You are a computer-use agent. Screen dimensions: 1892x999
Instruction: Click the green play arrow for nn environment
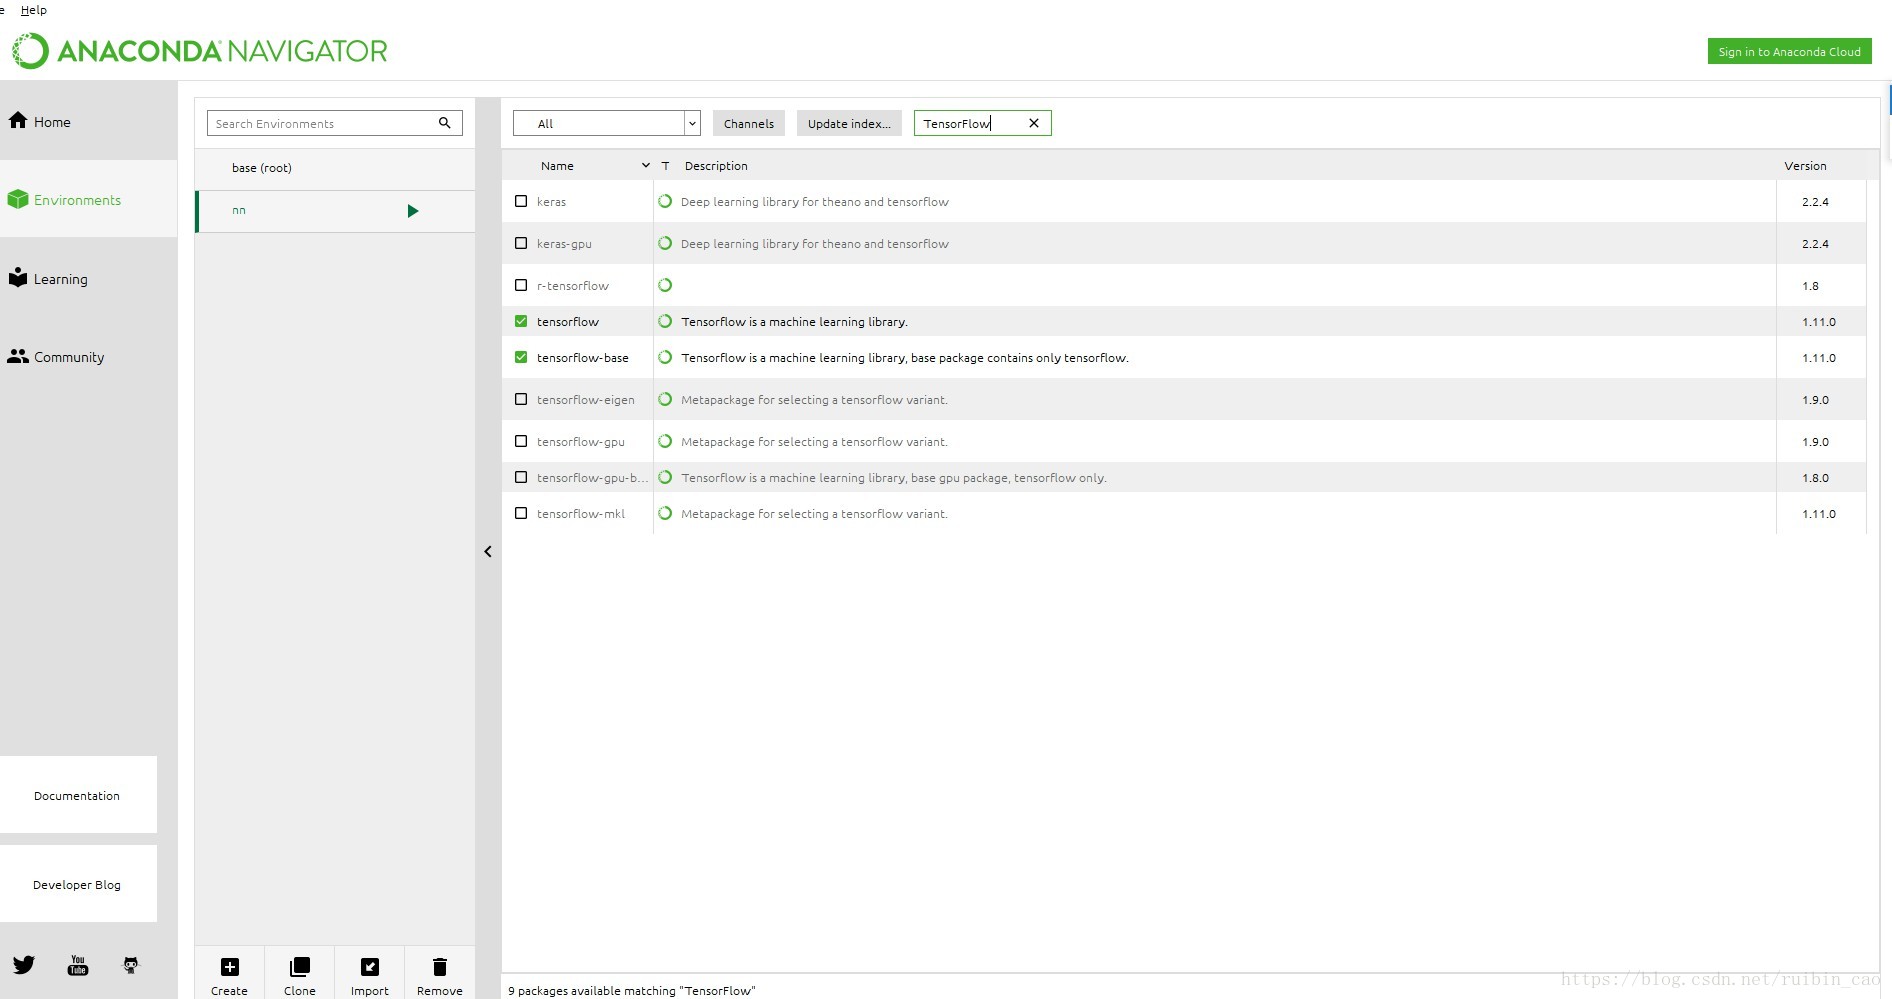pyautogui.click(x=413, y=211)
